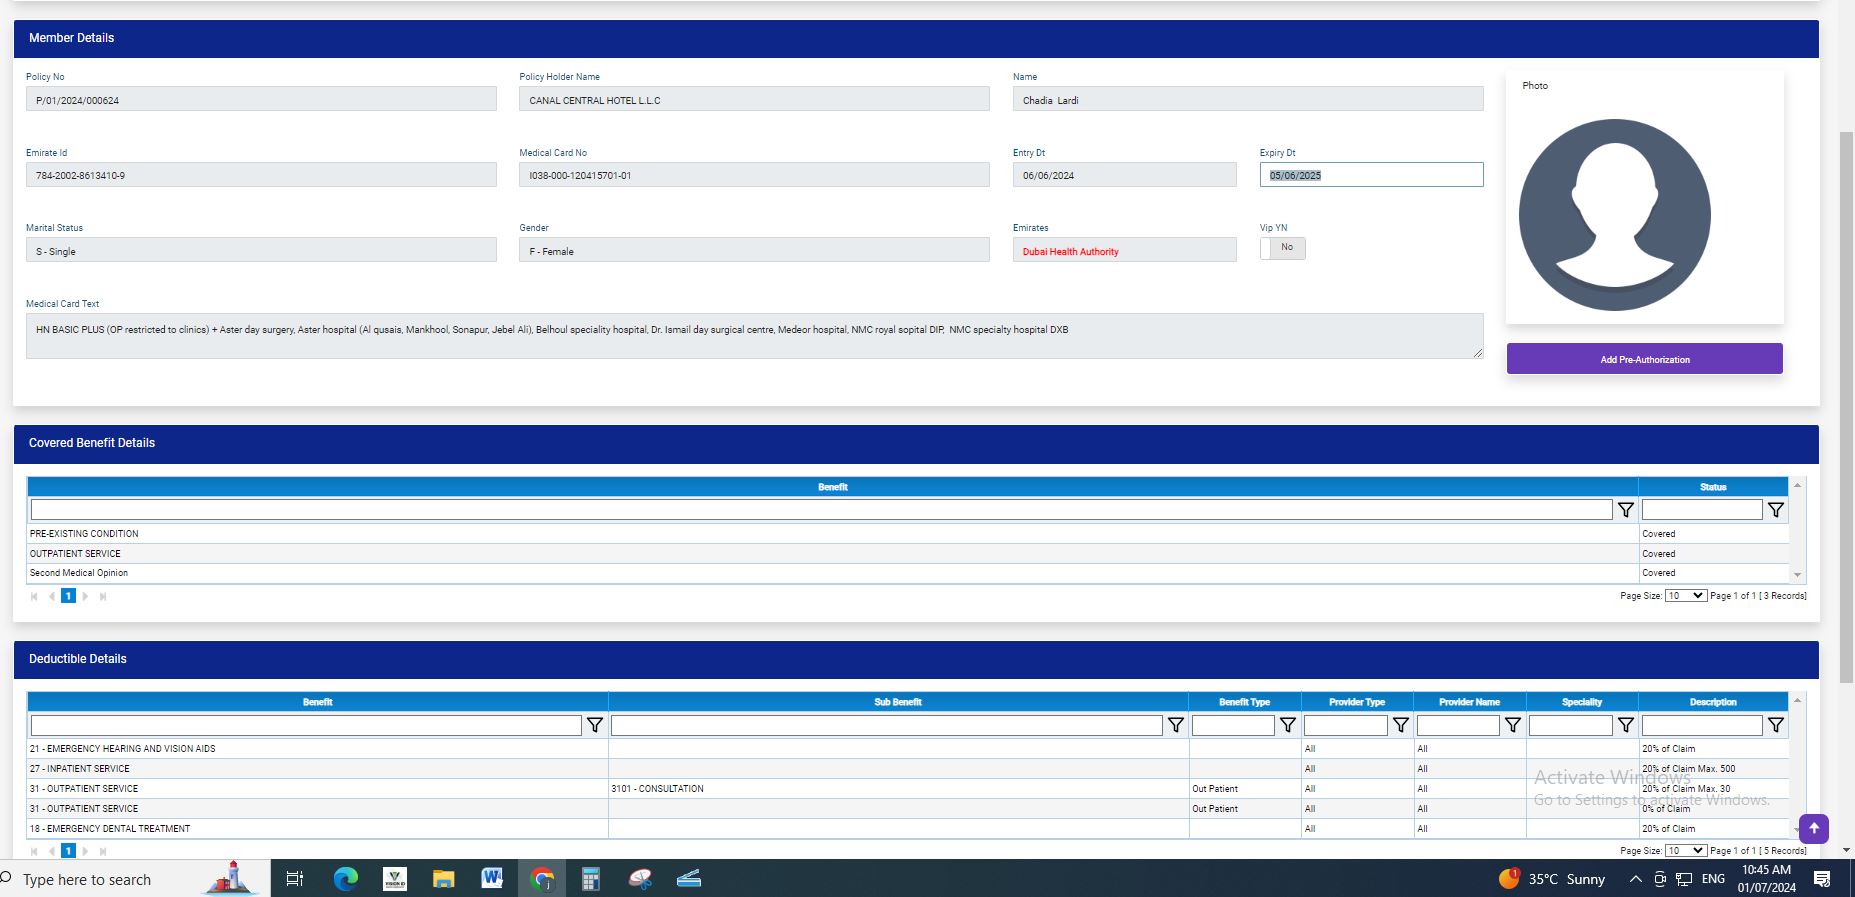Open Page Size dropdown in Covered Benefit Details
The image size is (1855, 897).
1685,596
